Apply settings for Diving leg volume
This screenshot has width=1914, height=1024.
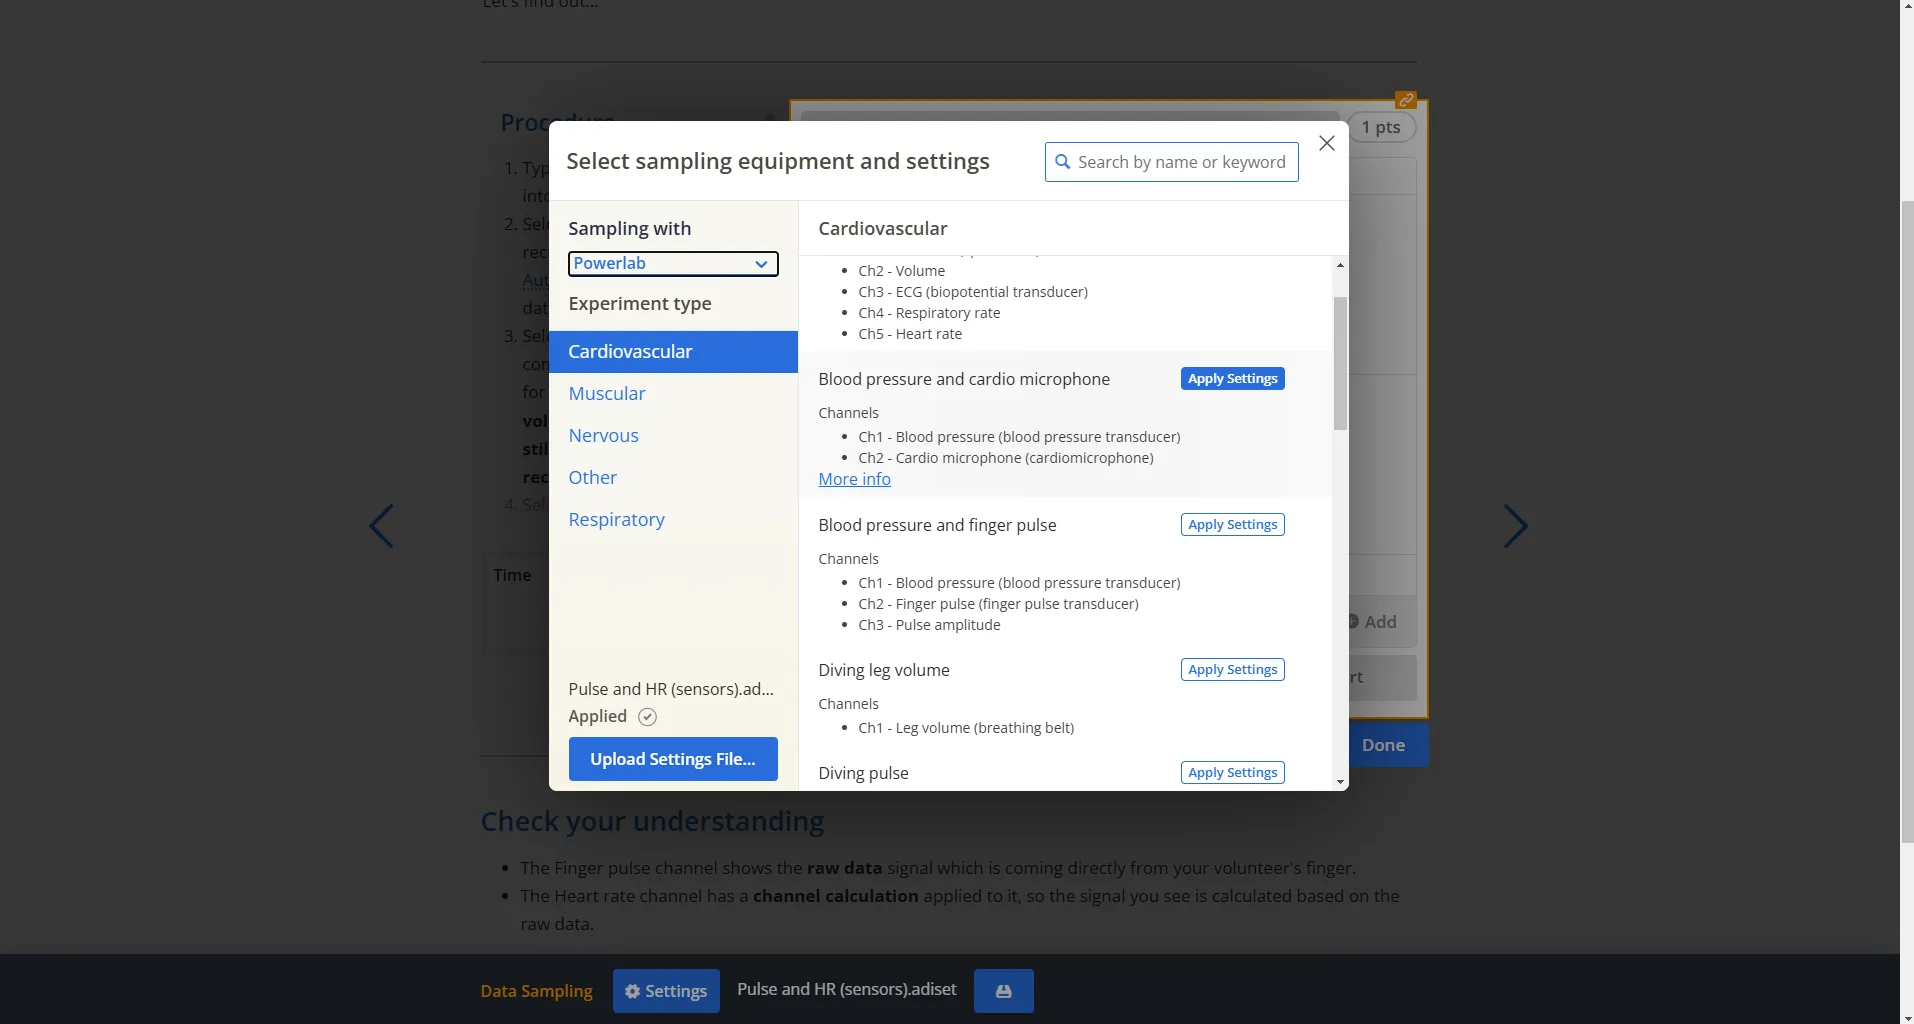click(x=1232, y=670)
